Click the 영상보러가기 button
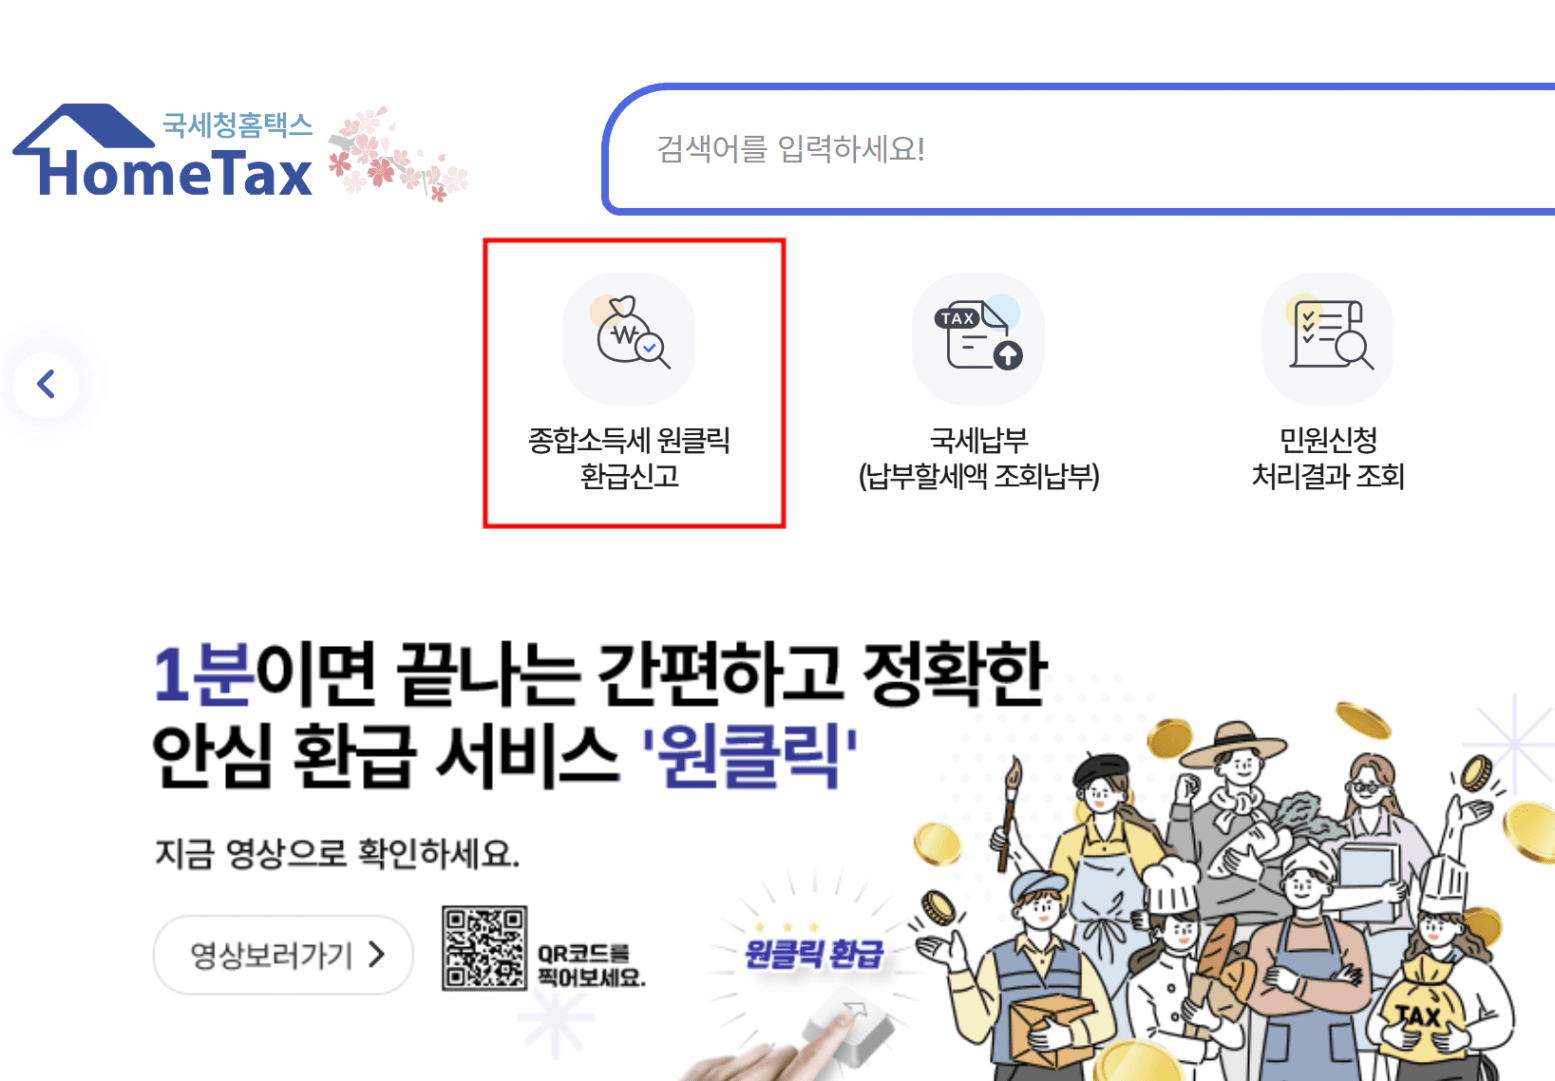Image resolution: width=1555 pixels, height=1081 pixels. coord(283,955)
